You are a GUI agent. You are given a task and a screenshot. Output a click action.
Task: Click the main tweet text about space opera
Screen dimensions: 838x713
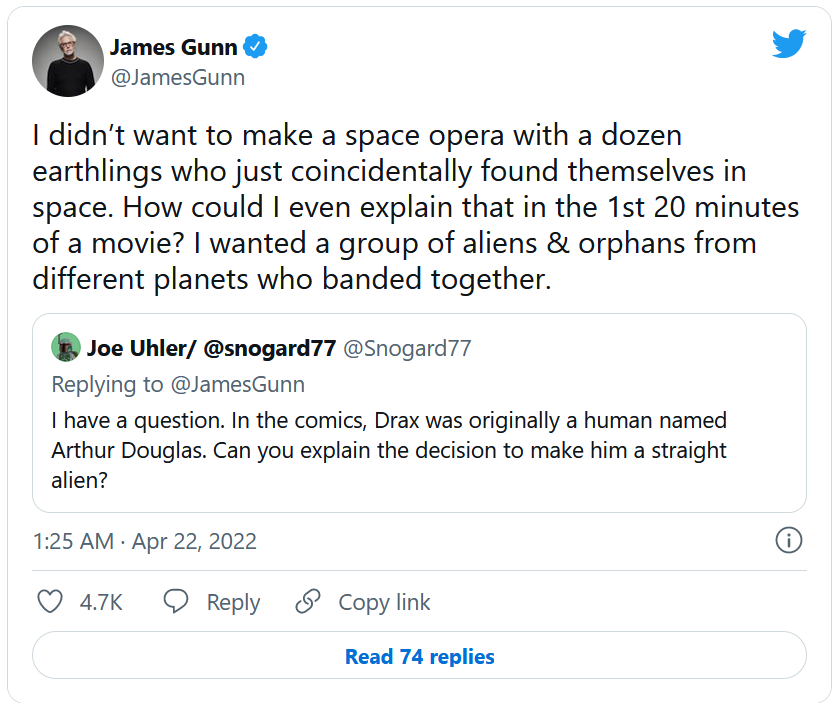click(388, 207)
